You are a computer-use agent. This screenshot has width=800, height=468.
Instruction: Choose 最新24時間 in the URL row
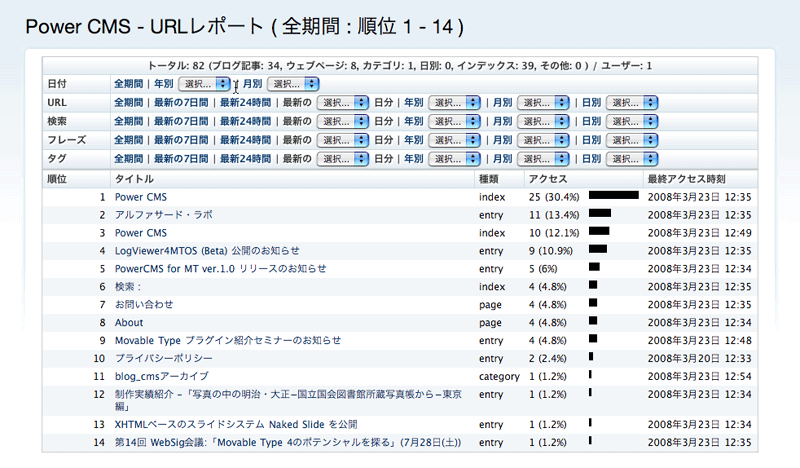pyautogui.click(x=245, y=103)
